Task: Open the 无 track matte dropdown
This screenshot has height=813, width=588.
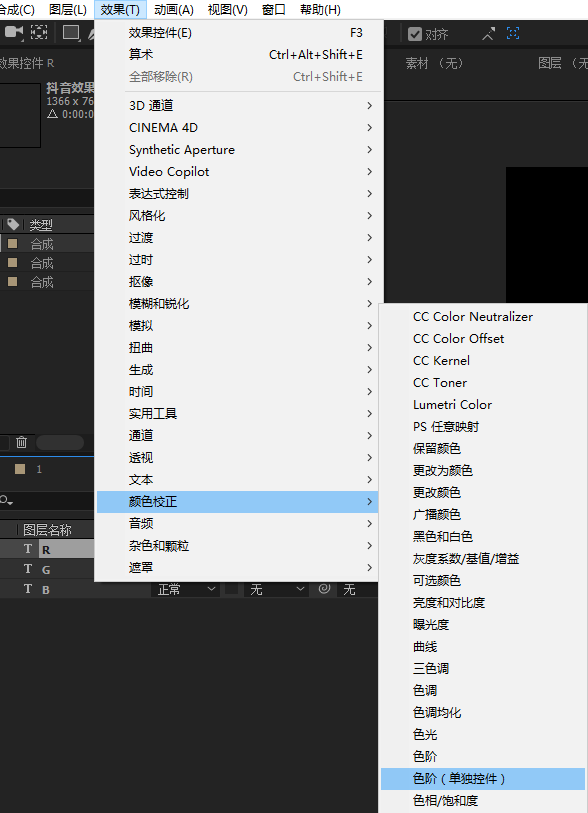Action: coord(277,590)
